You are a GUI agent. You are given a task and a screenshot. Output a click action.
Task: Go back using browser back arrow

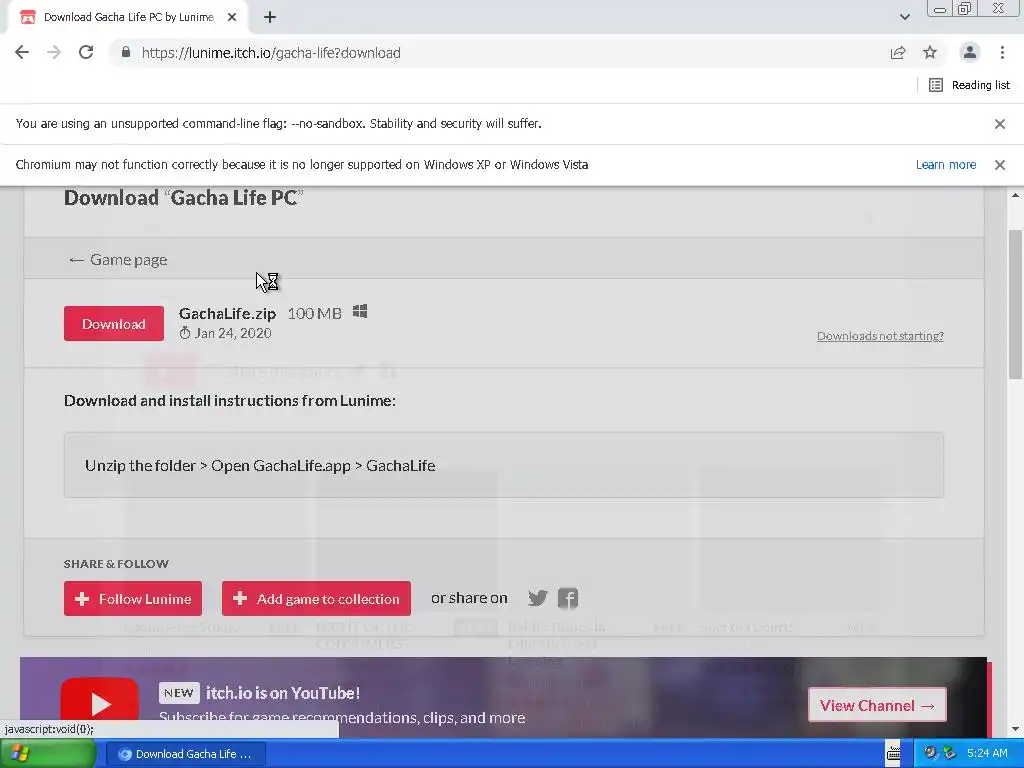pyautogui.click(x=22, y=52)
